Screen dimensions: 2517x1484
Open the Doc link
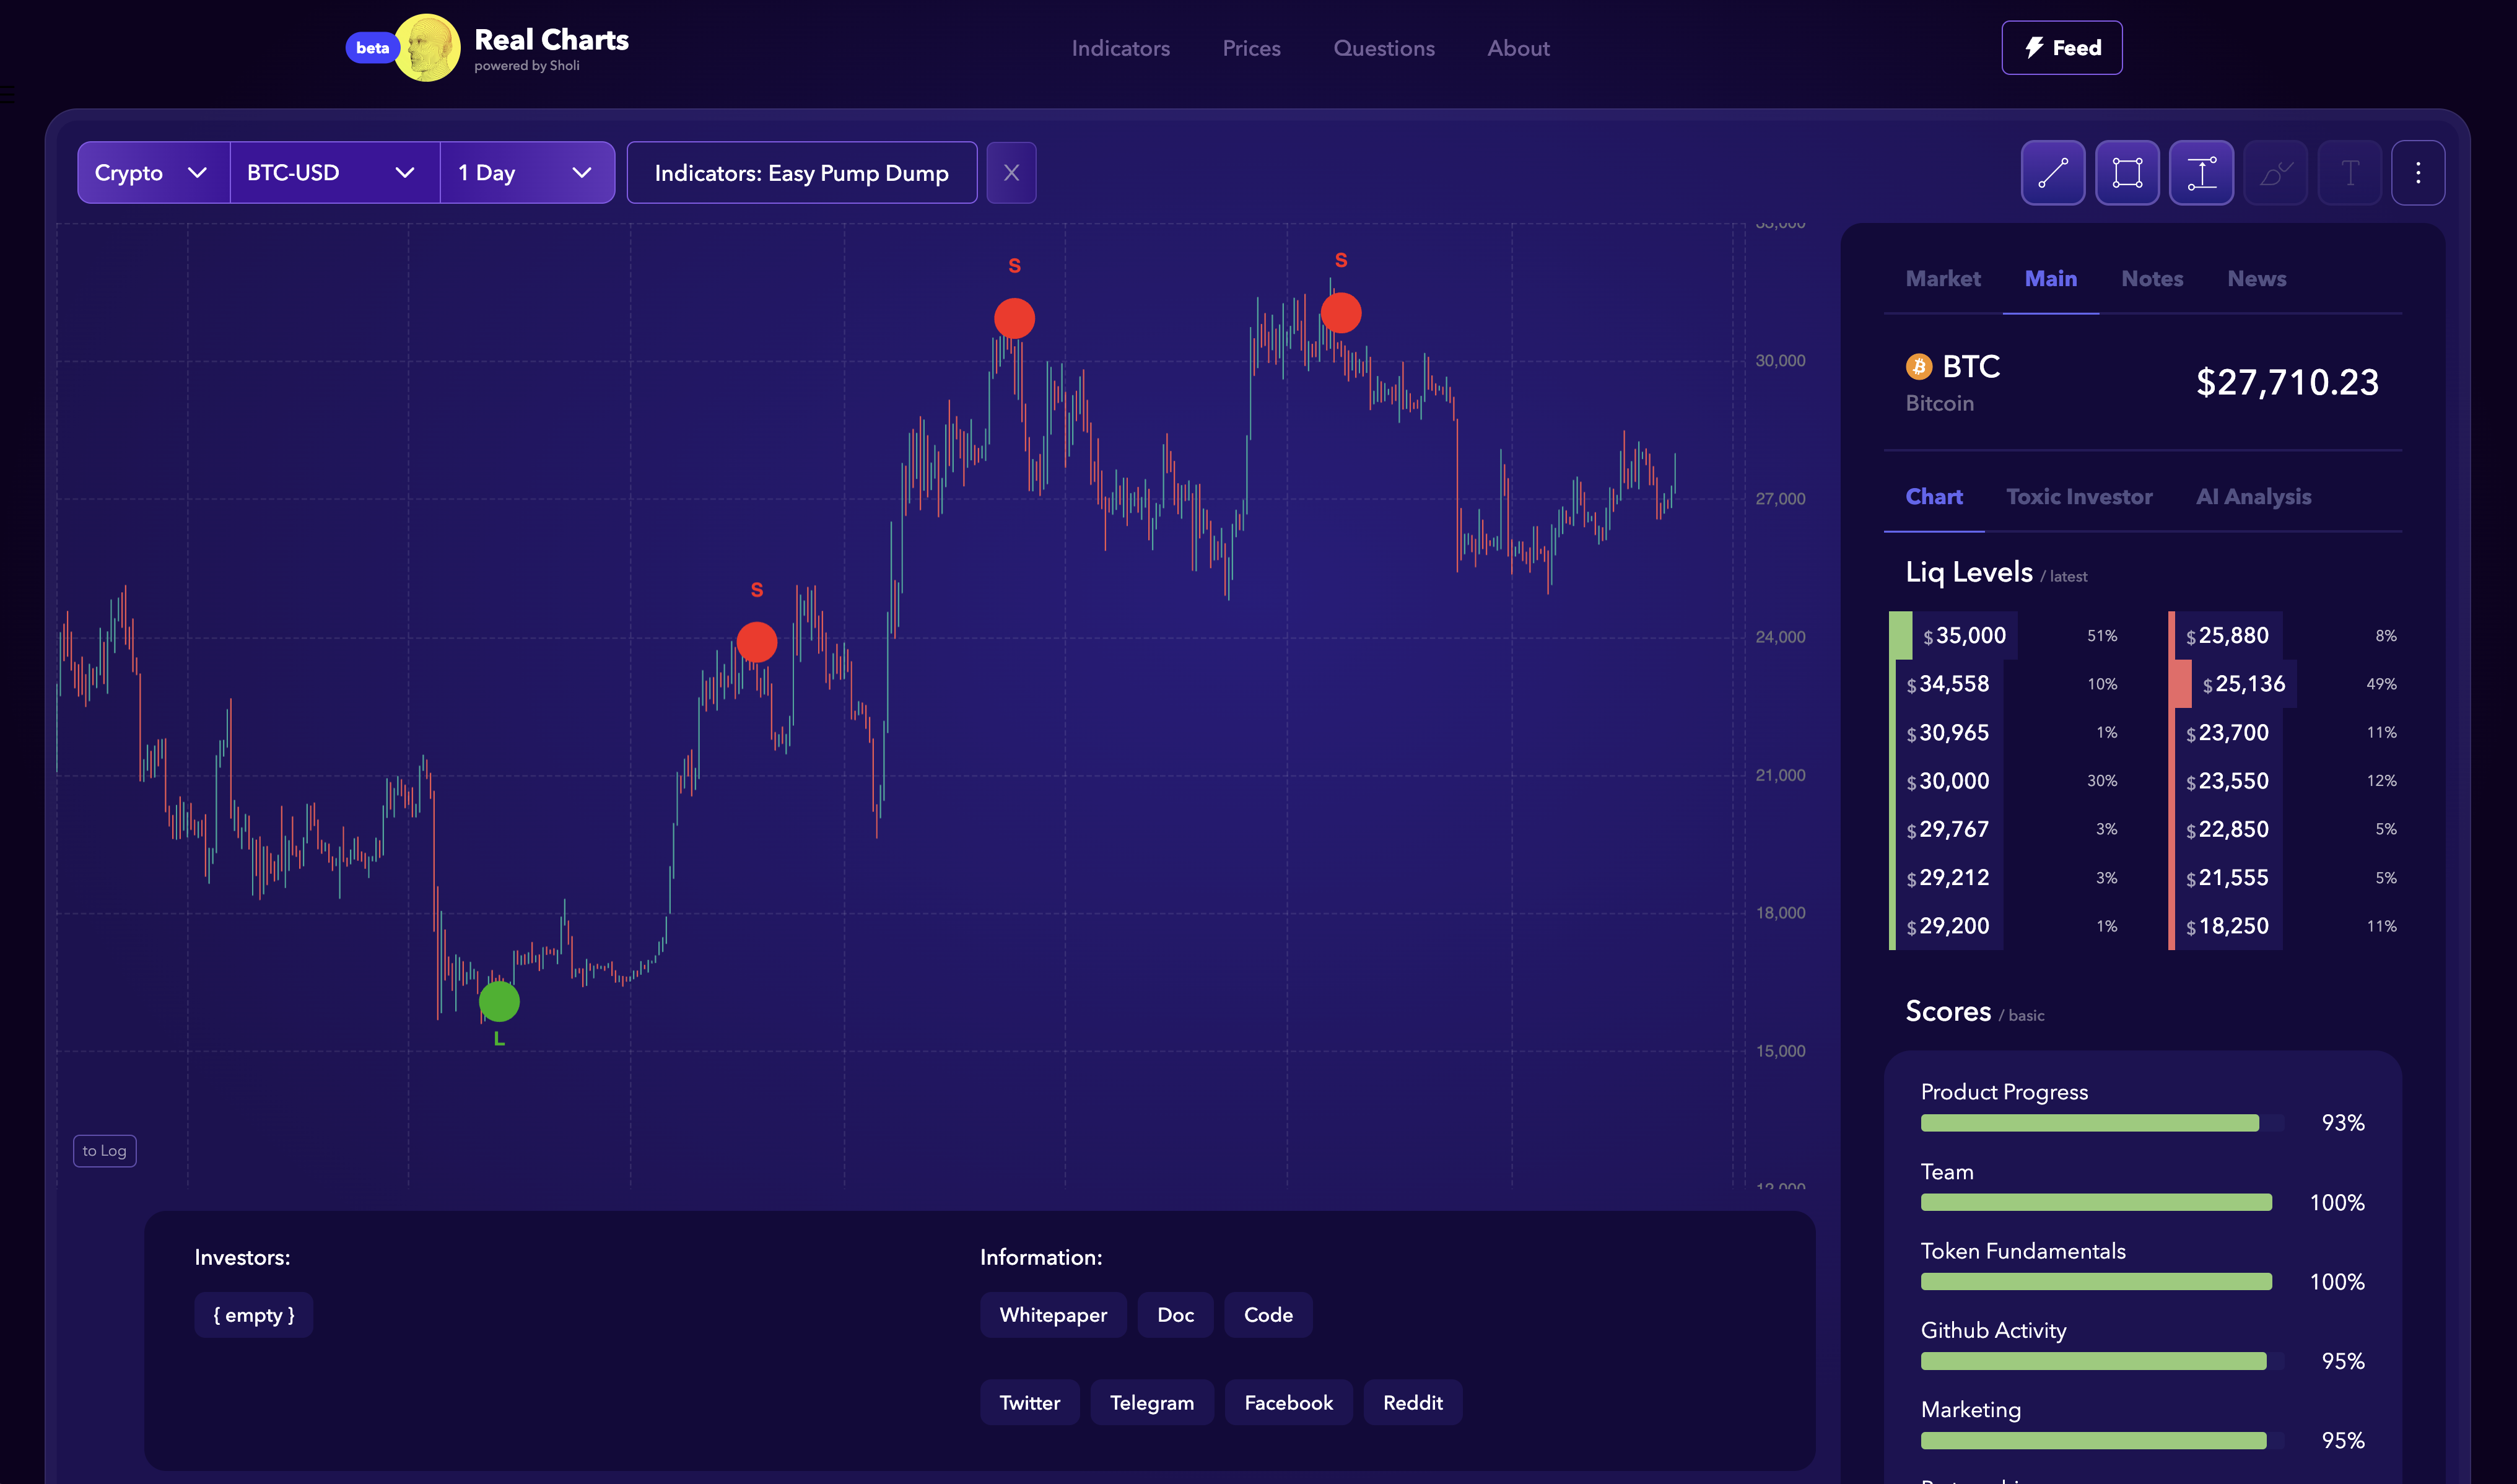[1175, 1315]
